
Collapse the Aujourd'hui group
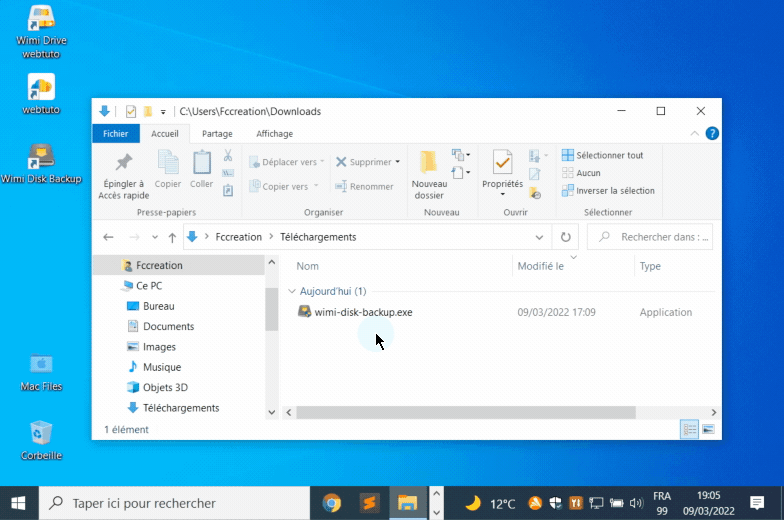292,291
